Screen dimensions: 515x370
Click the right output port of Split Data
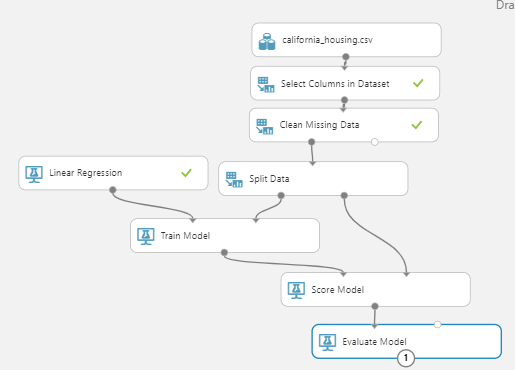click(x=344, y=195)
